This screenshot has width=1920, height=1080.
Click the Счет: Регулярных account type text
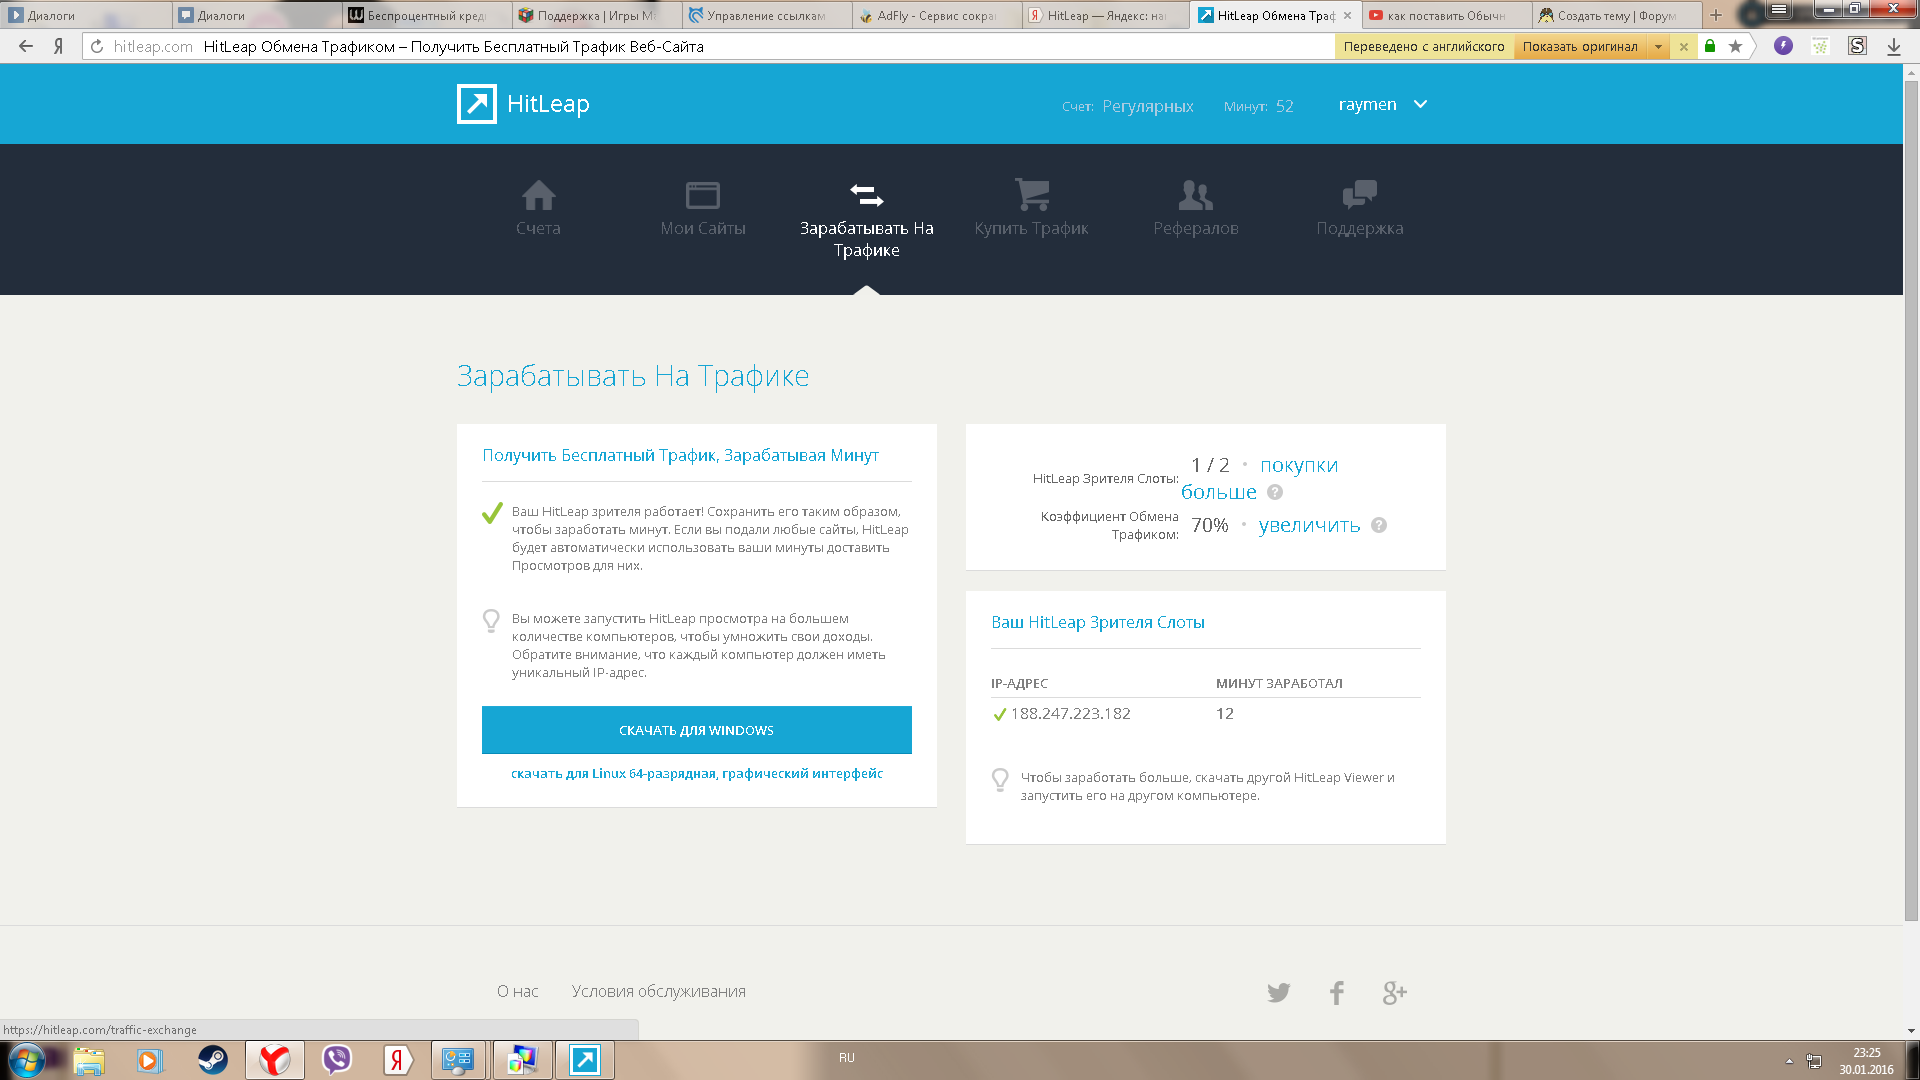(x=1128, y=106)
